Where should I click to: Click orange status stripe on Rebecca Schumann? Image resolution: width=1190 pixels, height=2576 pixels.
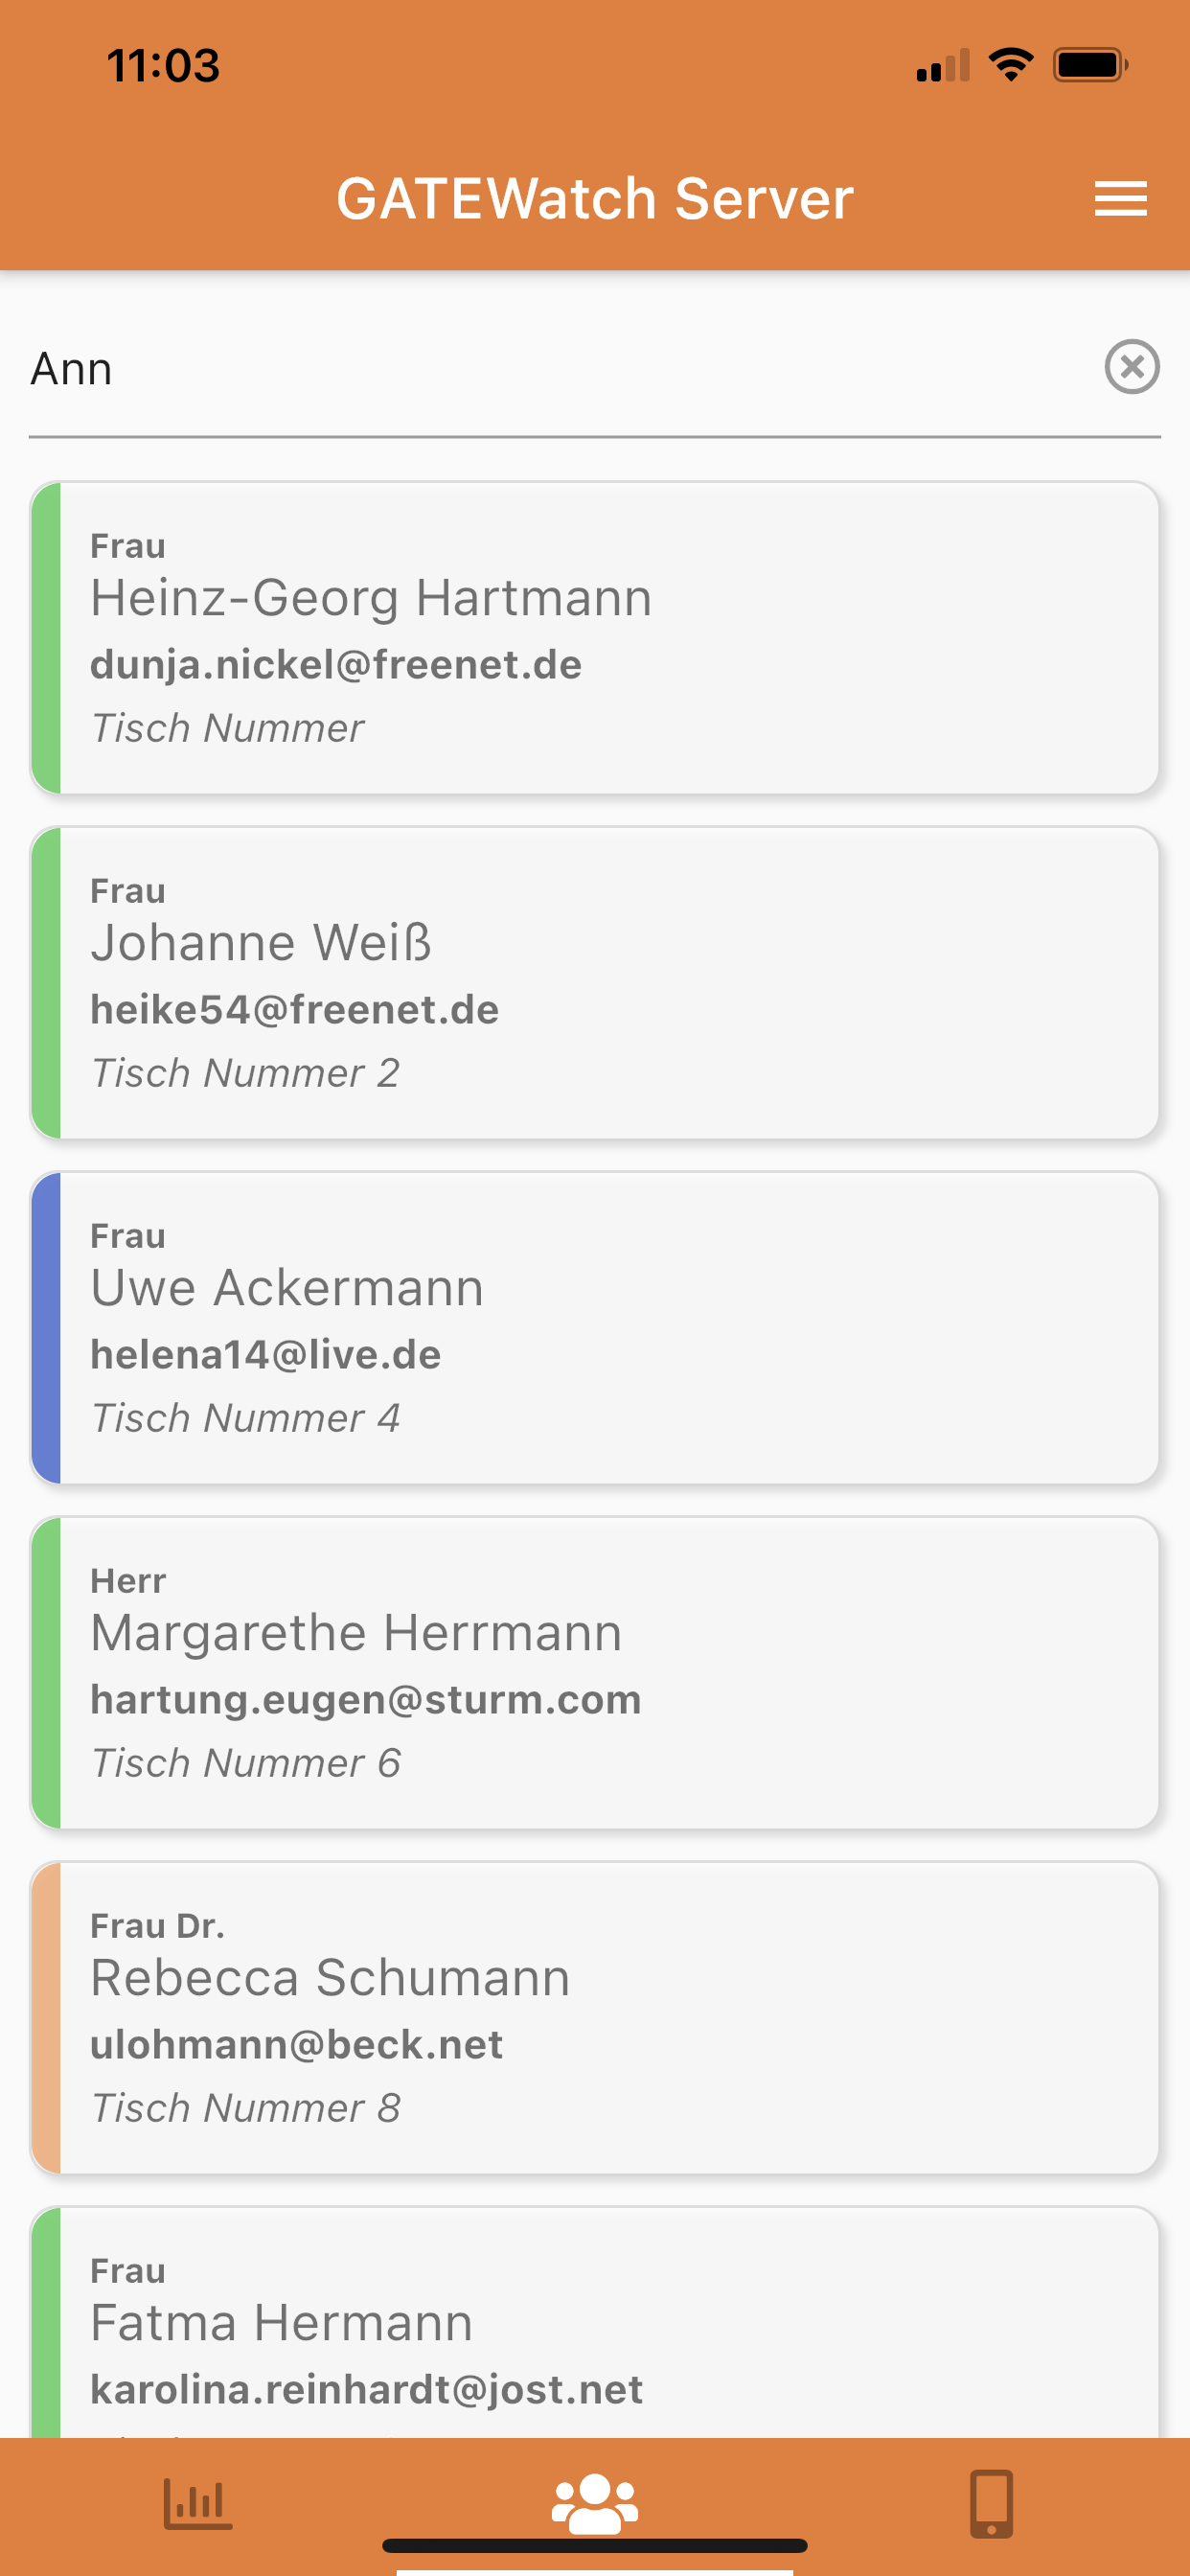pos(46,2018)
